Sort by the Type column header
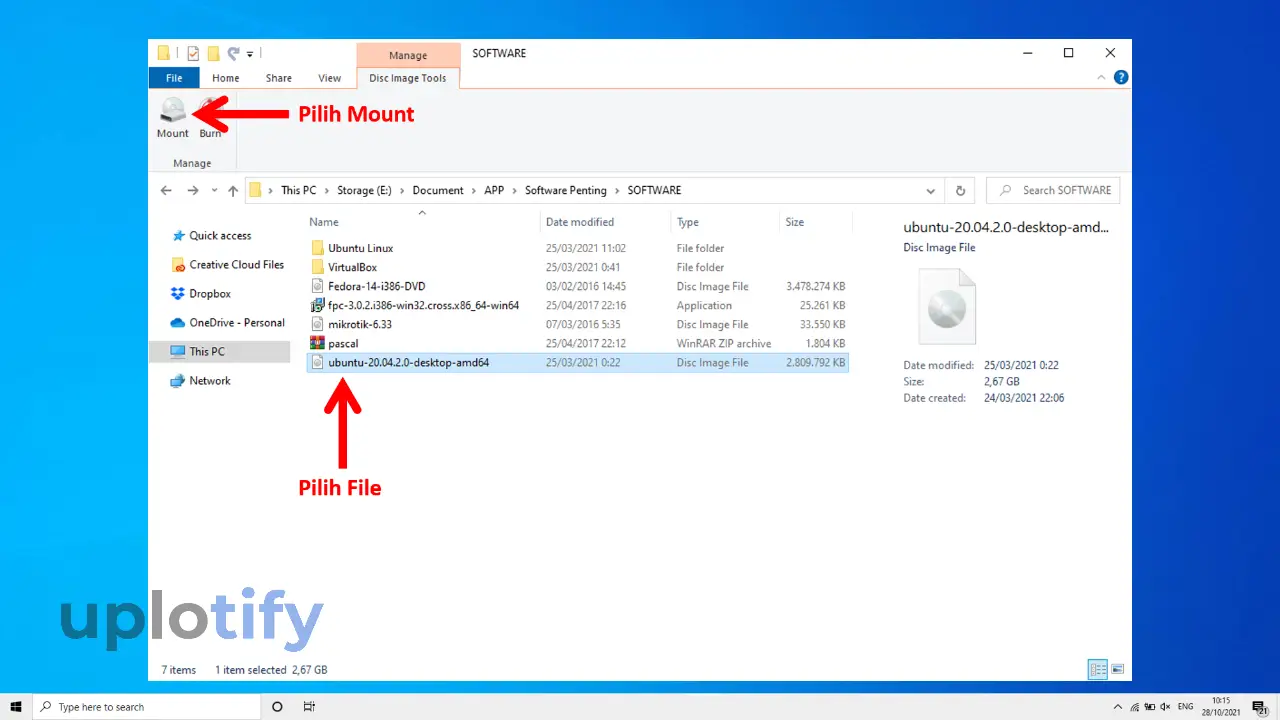 click(688, 222)
